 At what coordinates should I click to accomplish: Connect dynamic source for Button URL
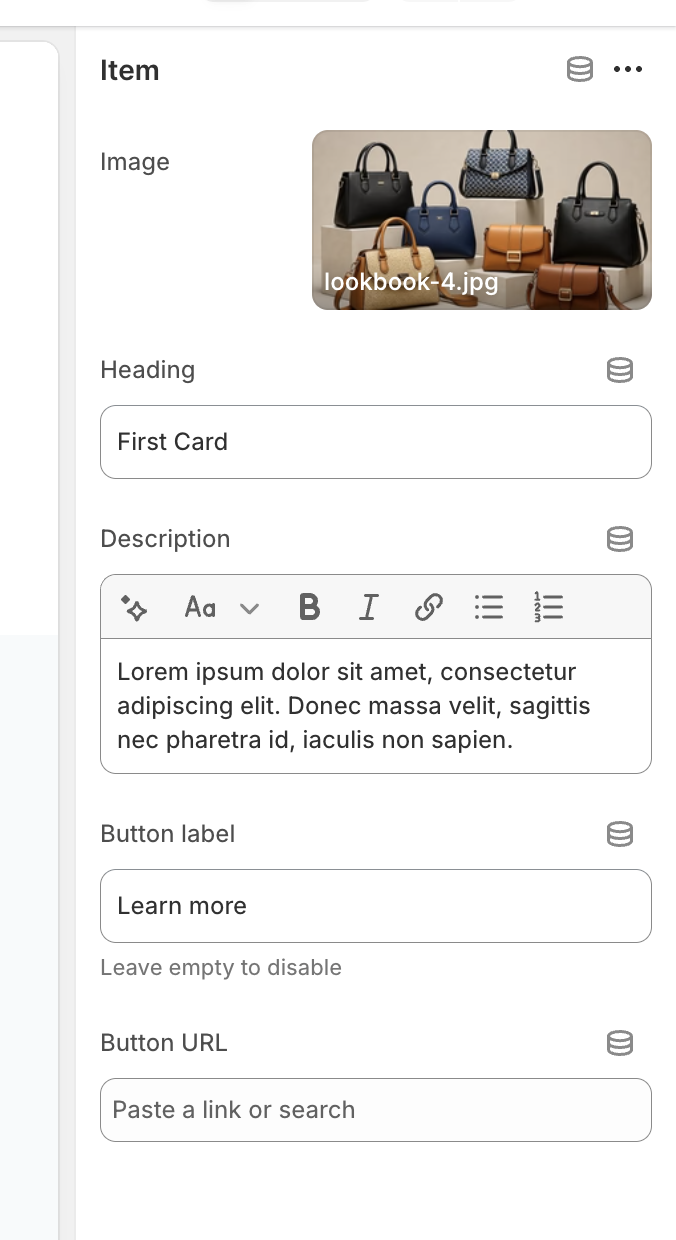620,1043
